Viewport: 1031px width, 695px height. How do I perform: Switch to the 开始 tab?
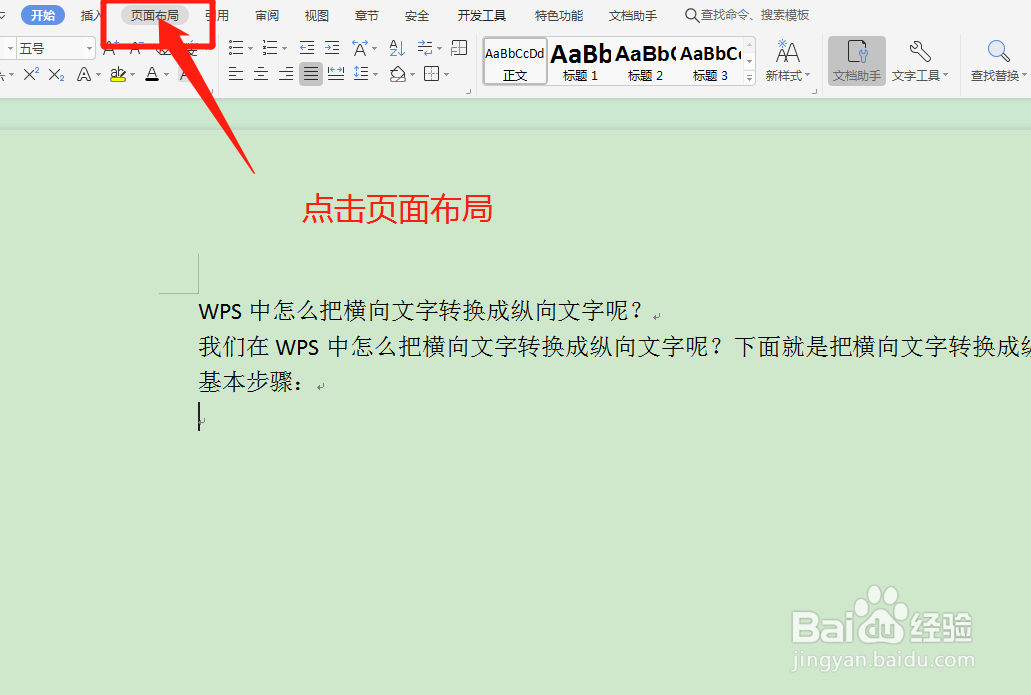tap(43, 15)
